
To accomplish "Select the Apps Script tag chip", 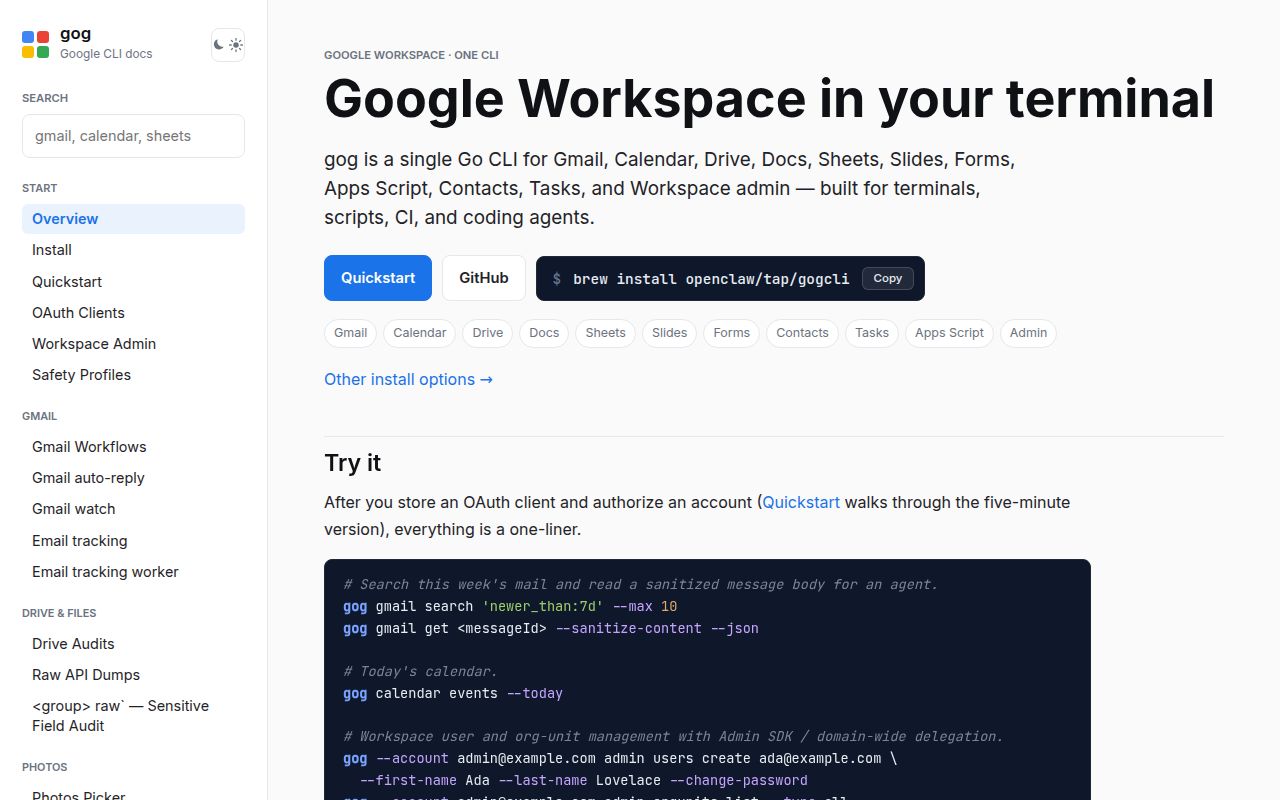I will (949, 333).
